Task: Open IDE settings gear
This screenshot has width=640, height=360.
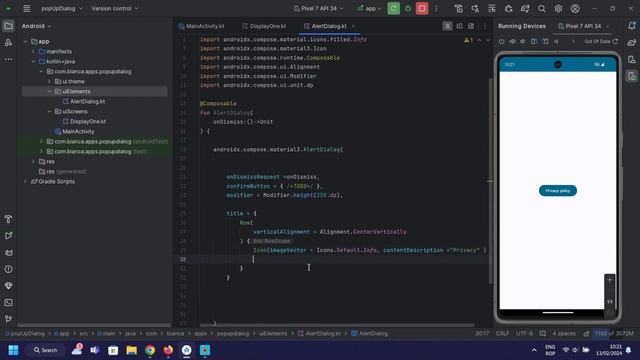Action: pos(558,8)
